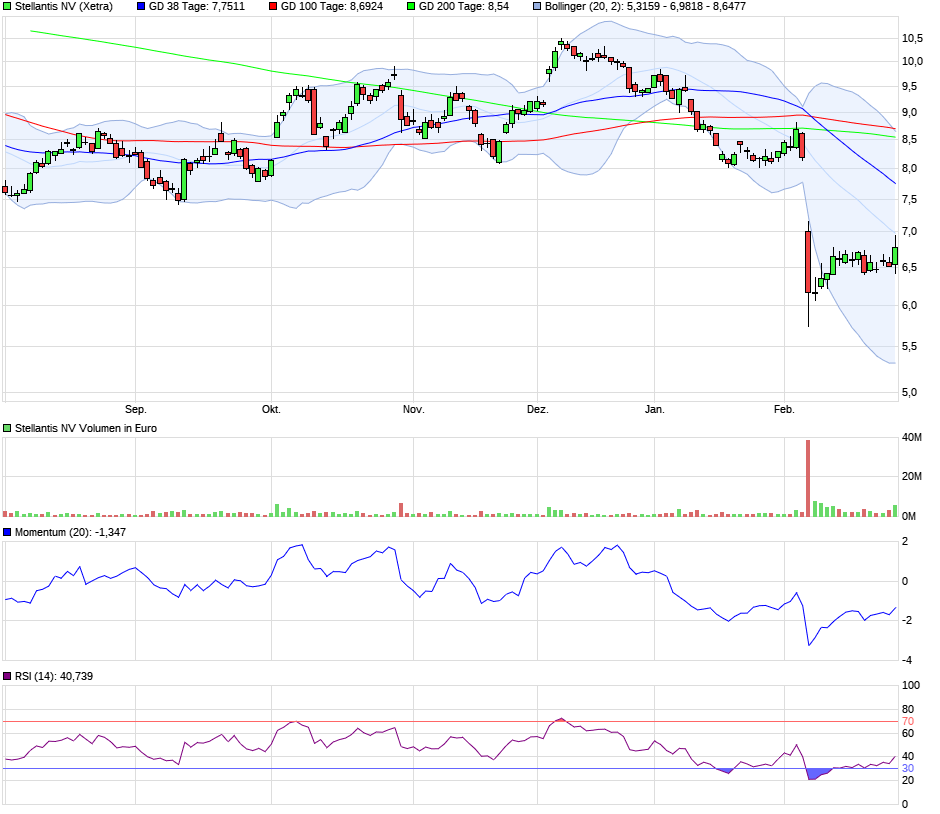Click the Dez. month label on the time axis

click(538, 409)
